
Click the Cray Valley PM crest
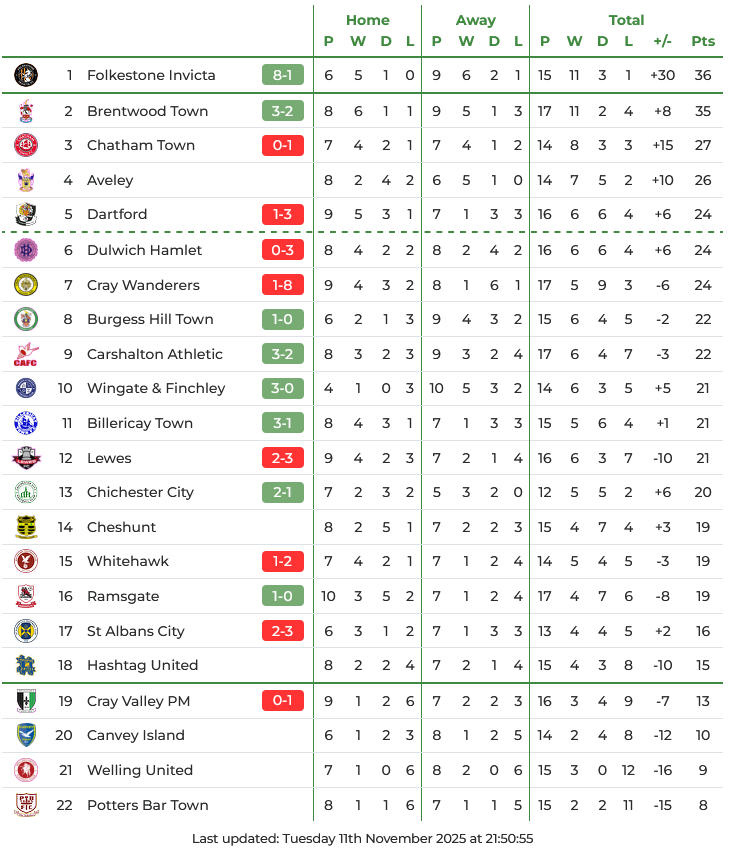pos(26,701)
